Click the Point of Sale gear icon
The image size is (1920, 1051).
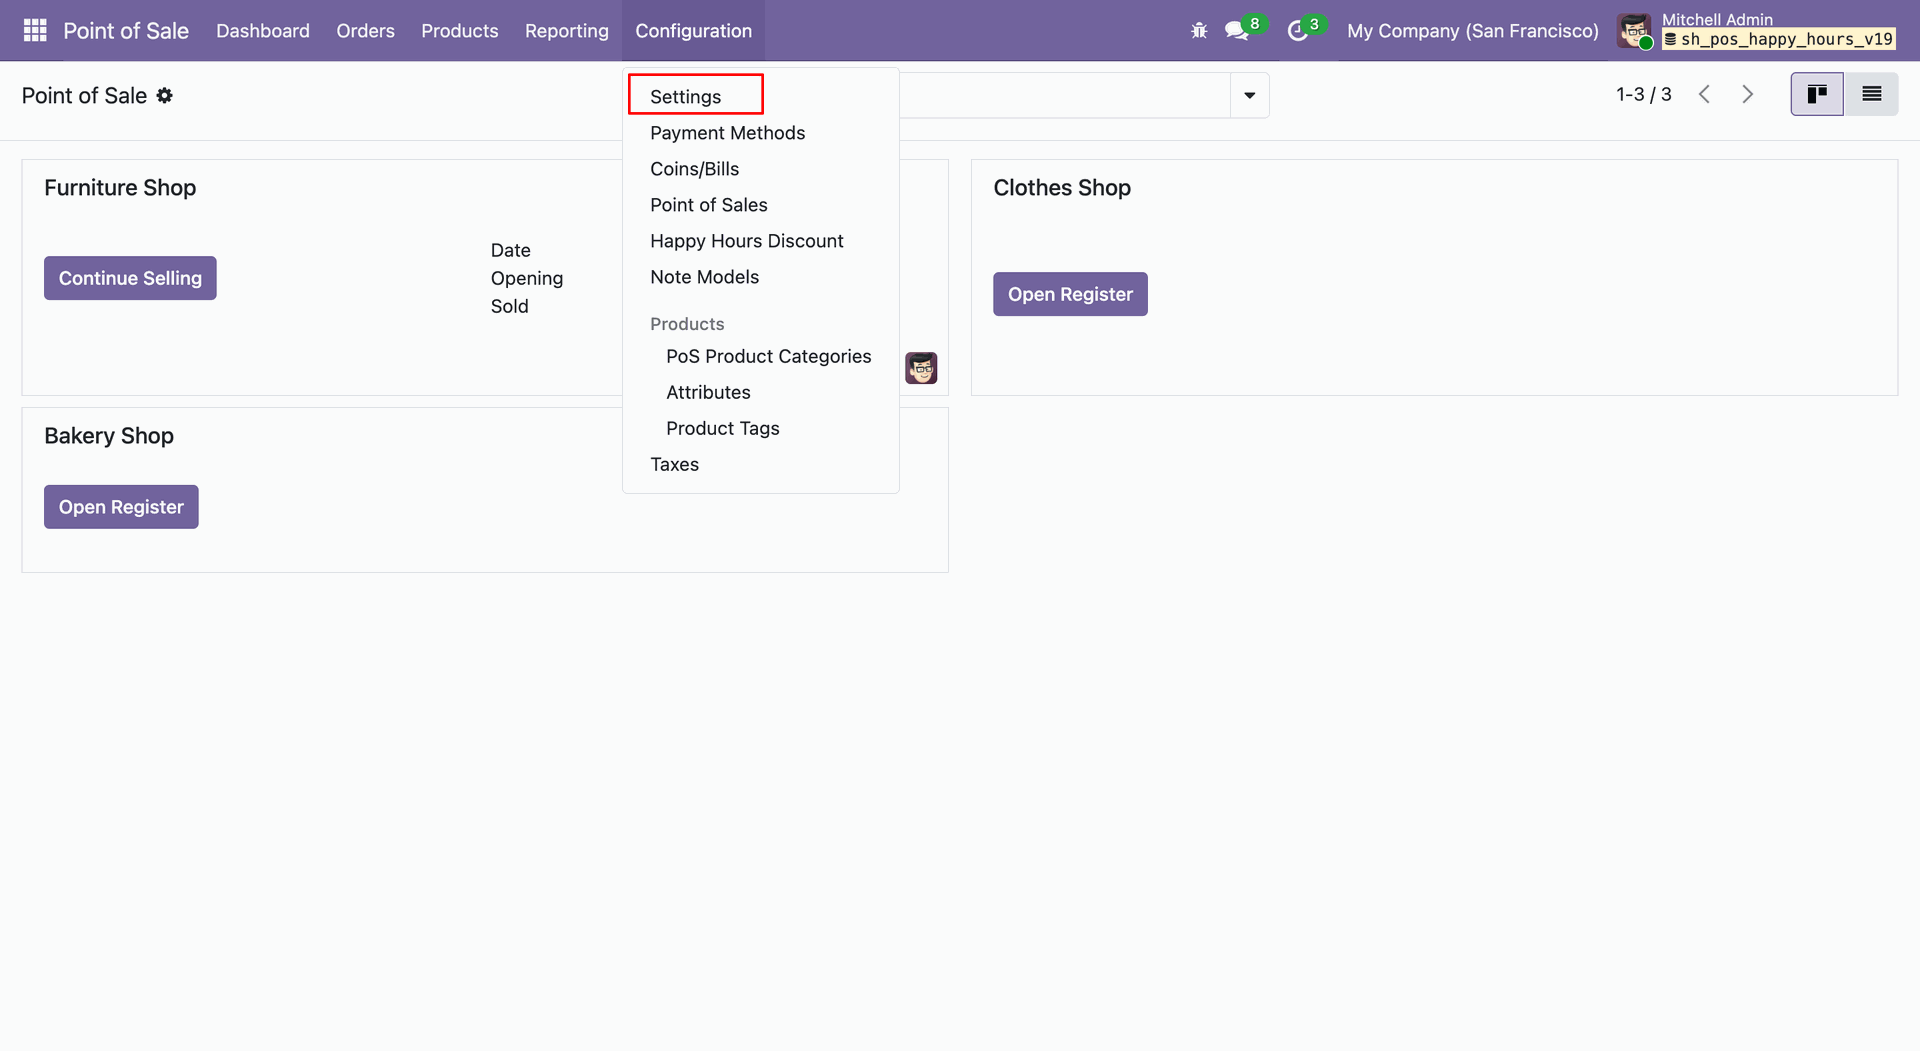[165, 95]
